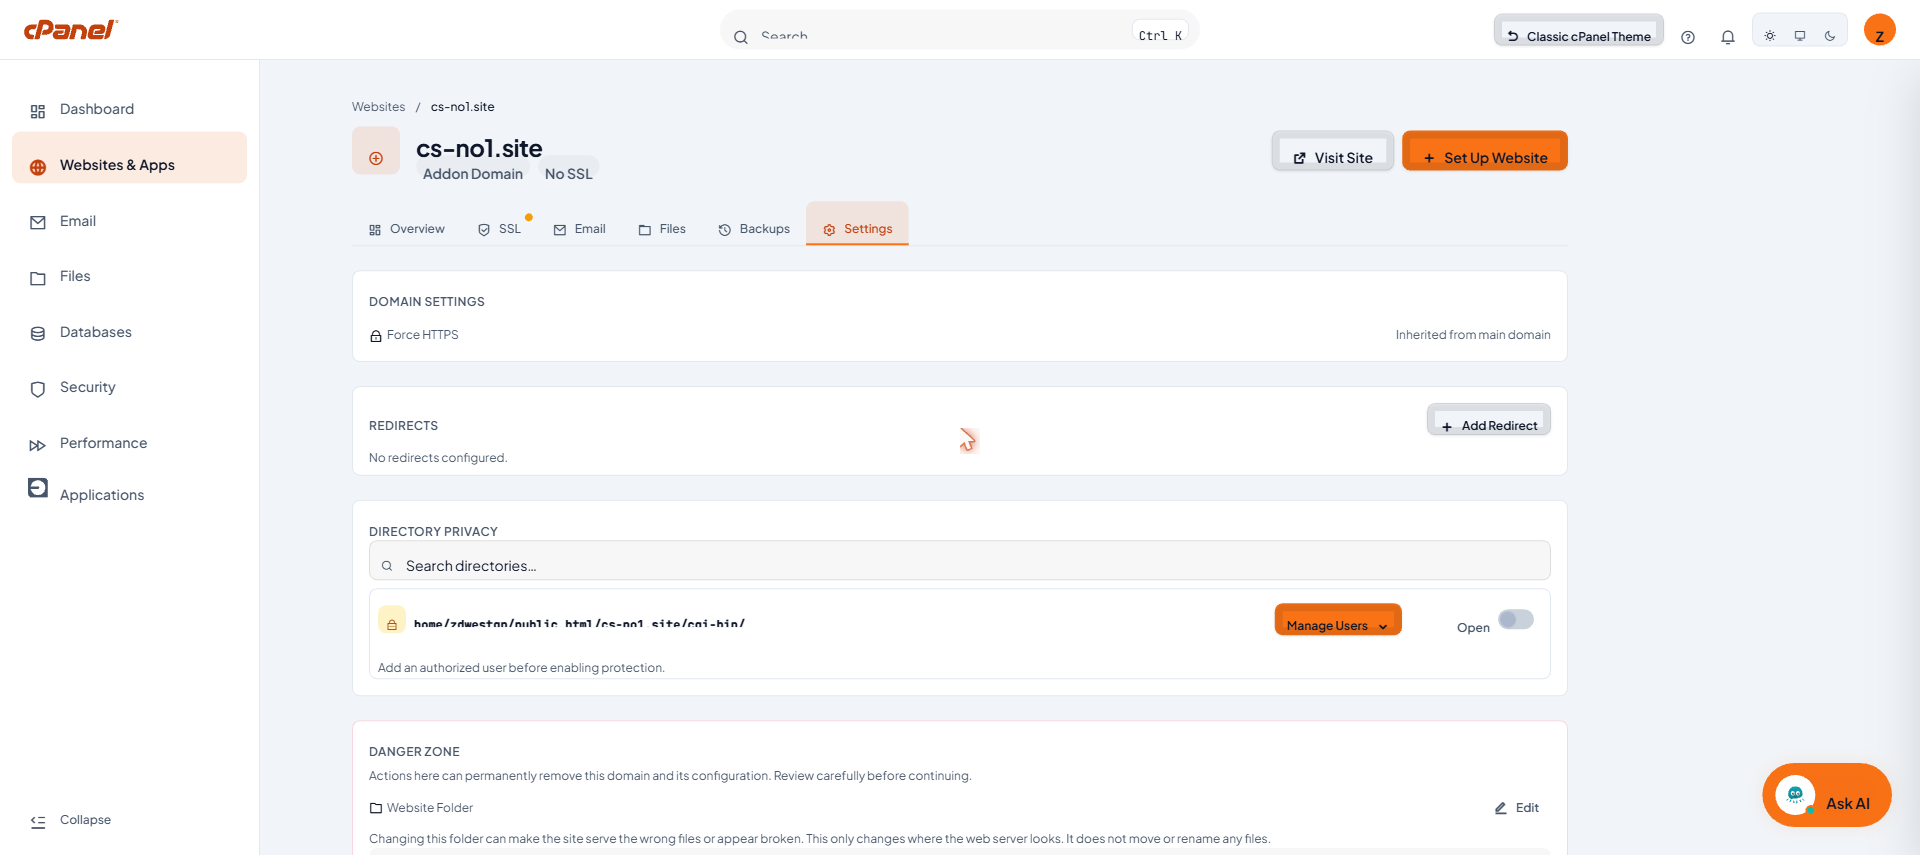The height and width of the screenshot is (855, 1920).
Task: Collapse the sidebar
Action: coord(71,820)
